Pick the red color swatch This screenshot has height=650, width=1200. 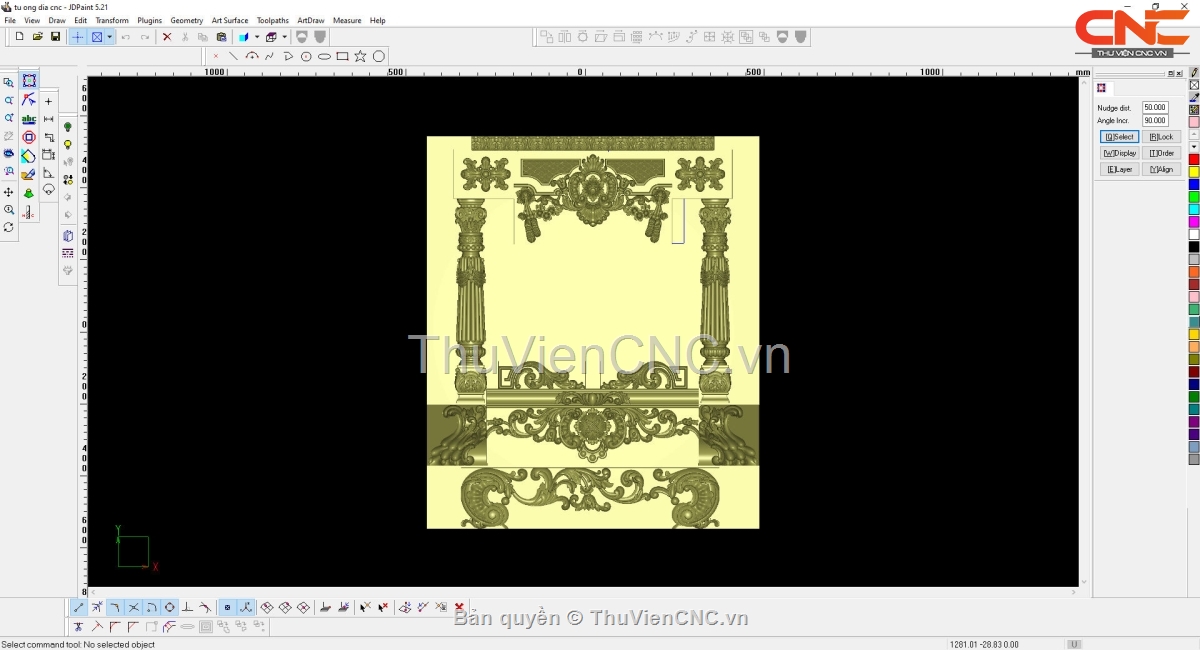[x=1194, y=160]
